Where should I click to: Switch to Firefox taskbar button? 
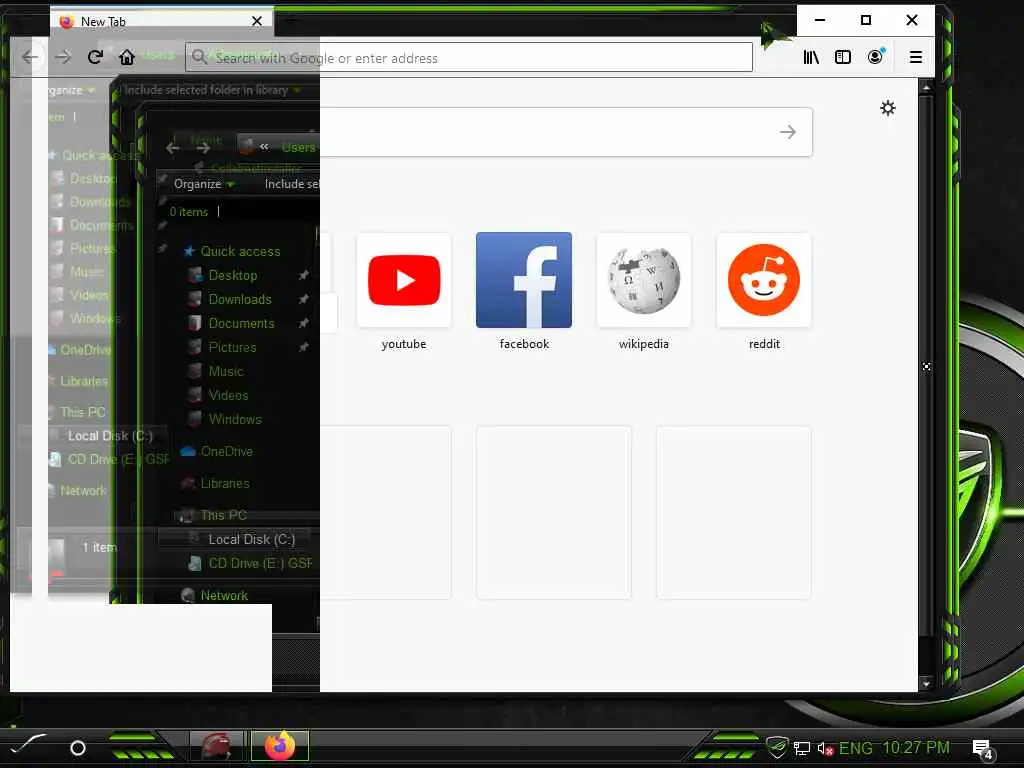coord(280,746)
